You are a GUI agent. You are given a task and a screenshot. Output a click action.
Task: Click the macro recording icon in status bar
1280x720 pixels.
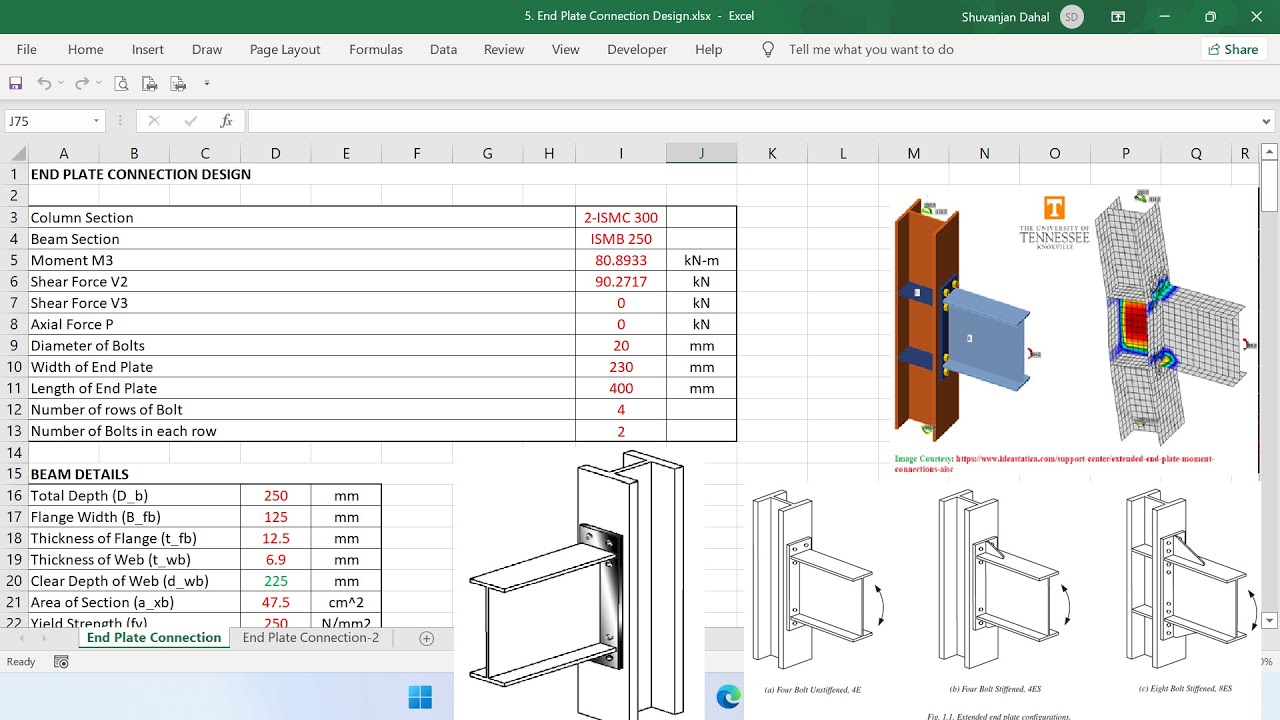point(61,662)
